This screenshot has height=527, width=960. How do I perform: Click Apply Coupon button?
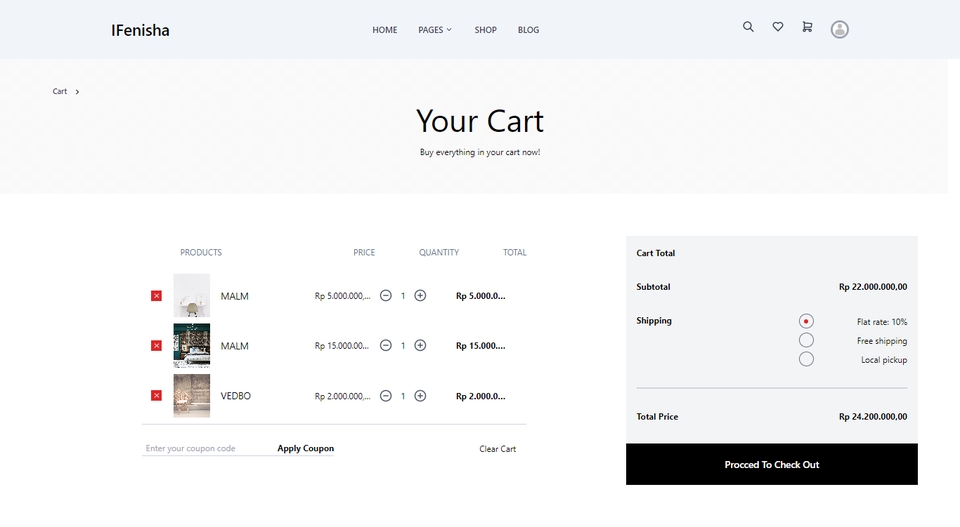[306, 448]
